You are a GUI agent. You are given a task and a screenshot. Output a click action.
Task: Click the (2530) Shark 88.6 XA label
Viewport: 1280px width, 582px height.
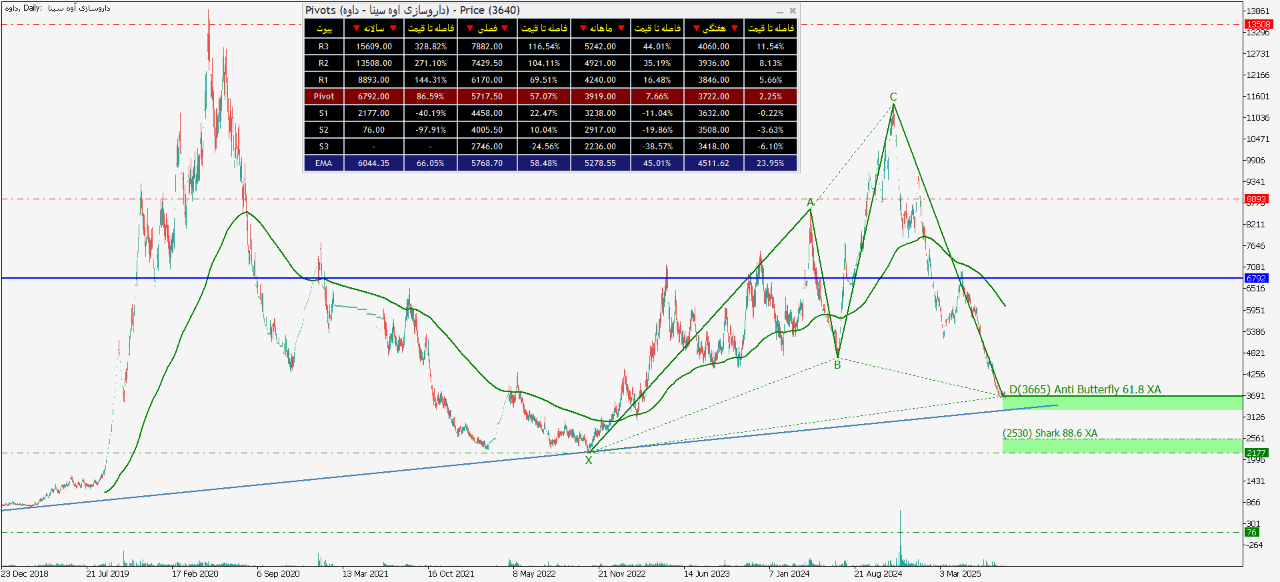1049,433
